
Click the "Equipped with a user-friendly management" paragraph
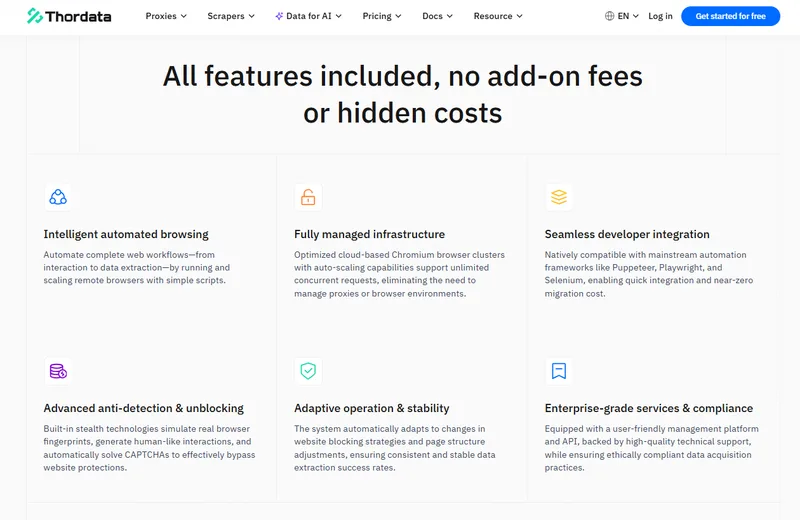click(652, 448)
